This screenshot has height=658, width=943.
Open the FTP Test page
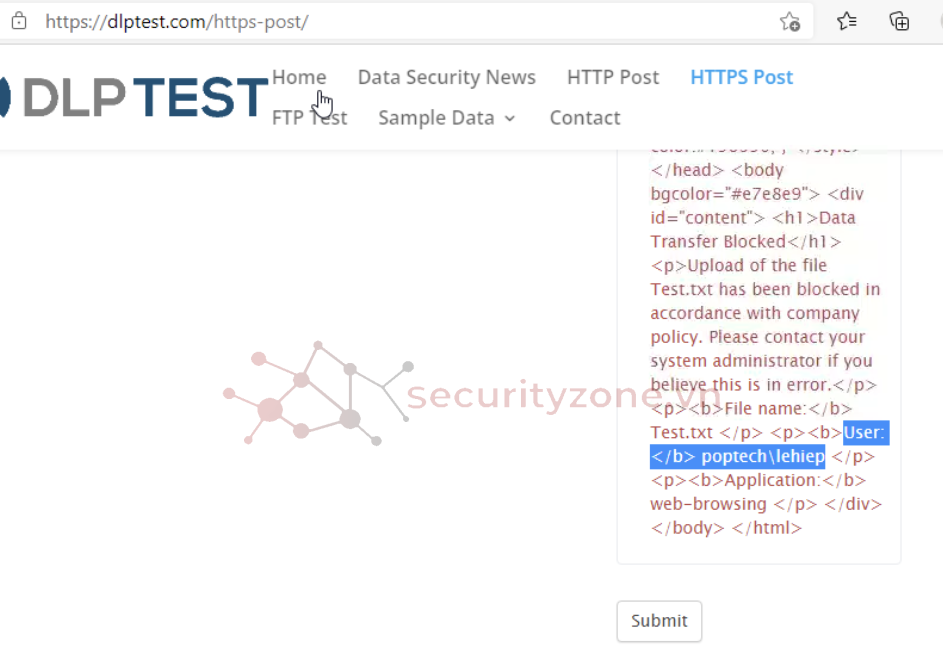[309, 118]
